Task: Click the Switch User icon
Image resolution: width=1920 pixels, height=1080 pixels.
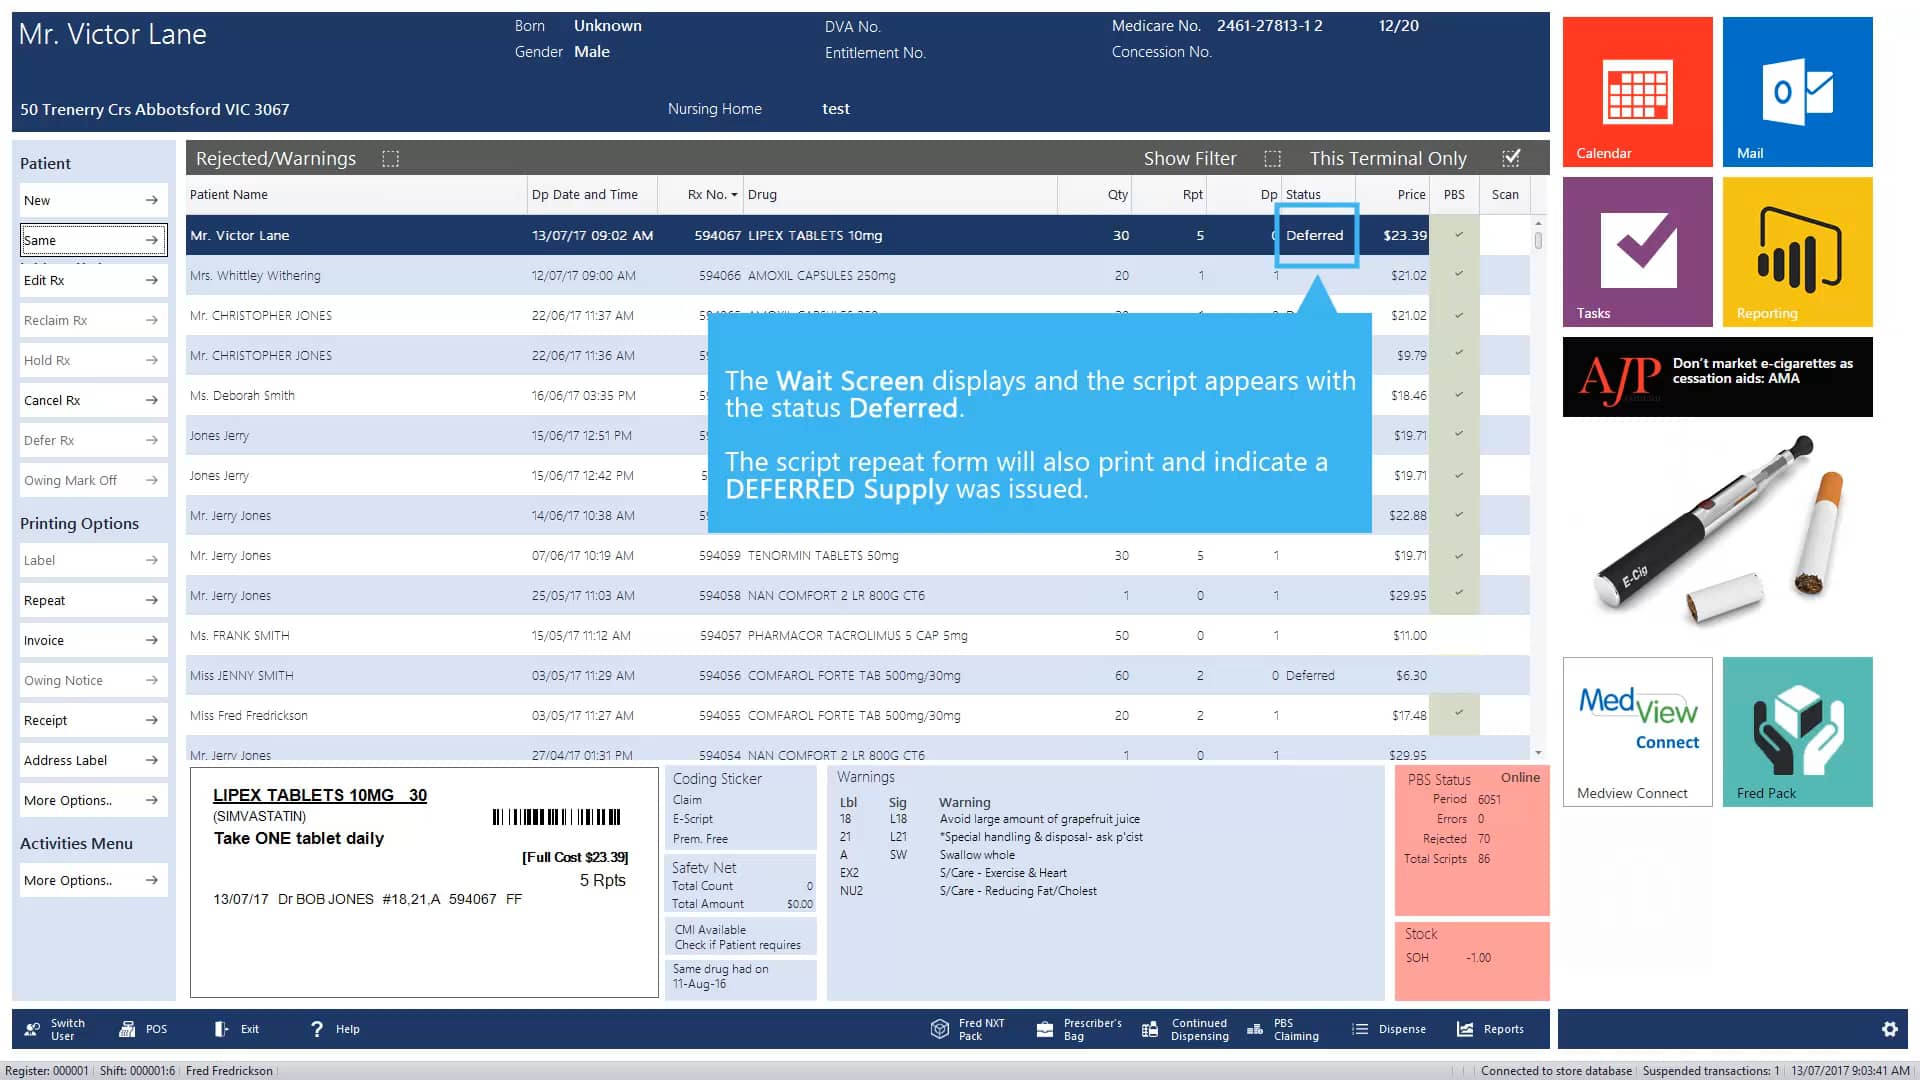Action: coord(54,1028)
